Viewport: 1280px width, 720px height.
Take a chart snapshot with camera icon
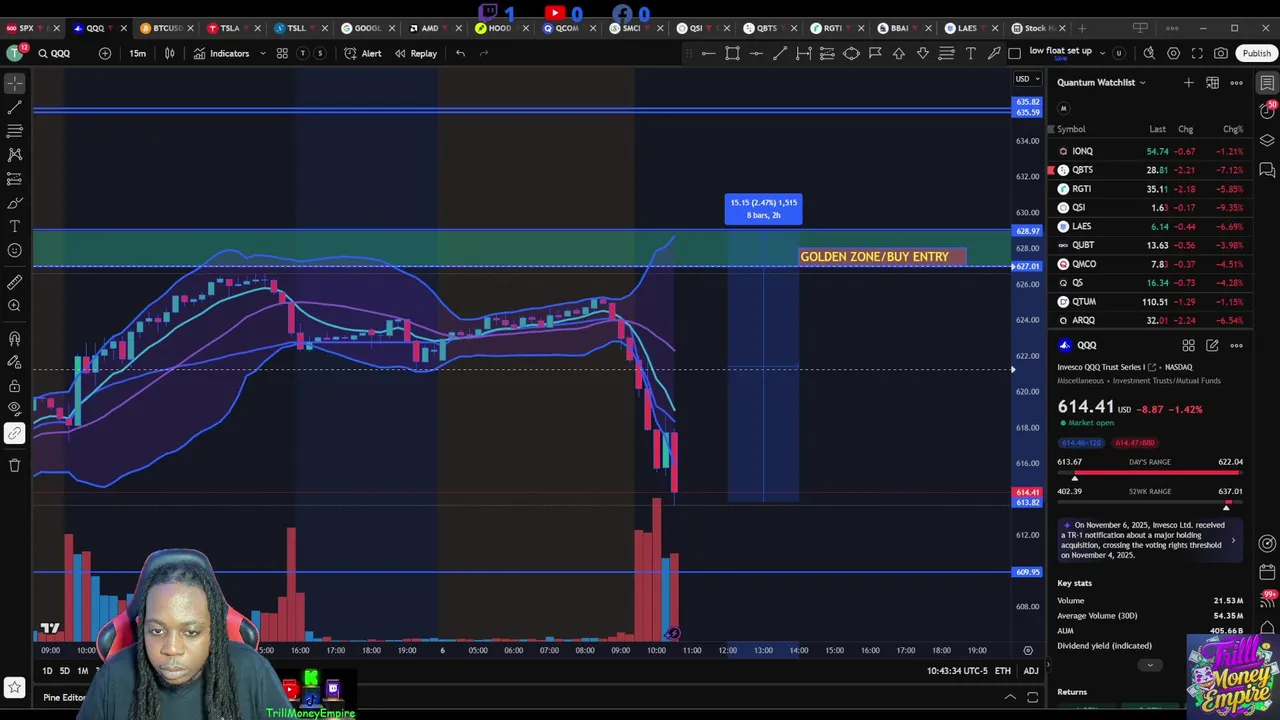(x=1221, y=53)
